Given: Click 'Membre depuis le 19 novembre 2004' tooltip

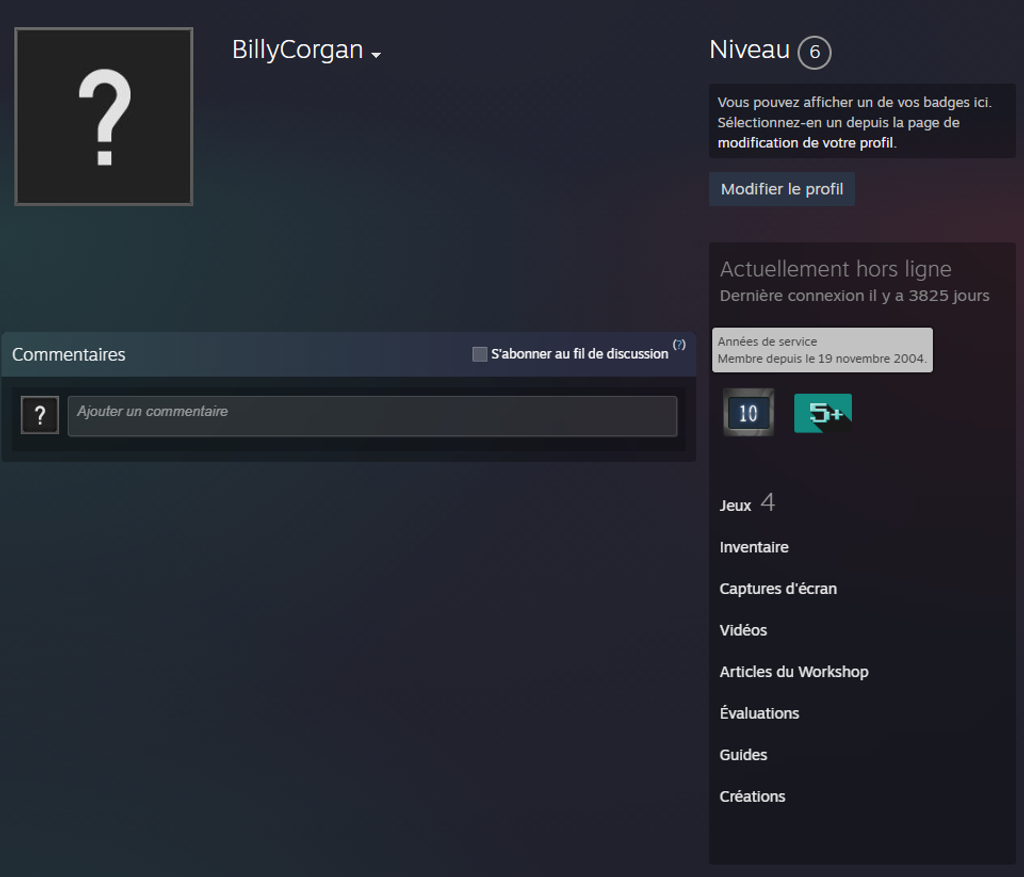Looking at the screenshot, I should click(822, 359).
